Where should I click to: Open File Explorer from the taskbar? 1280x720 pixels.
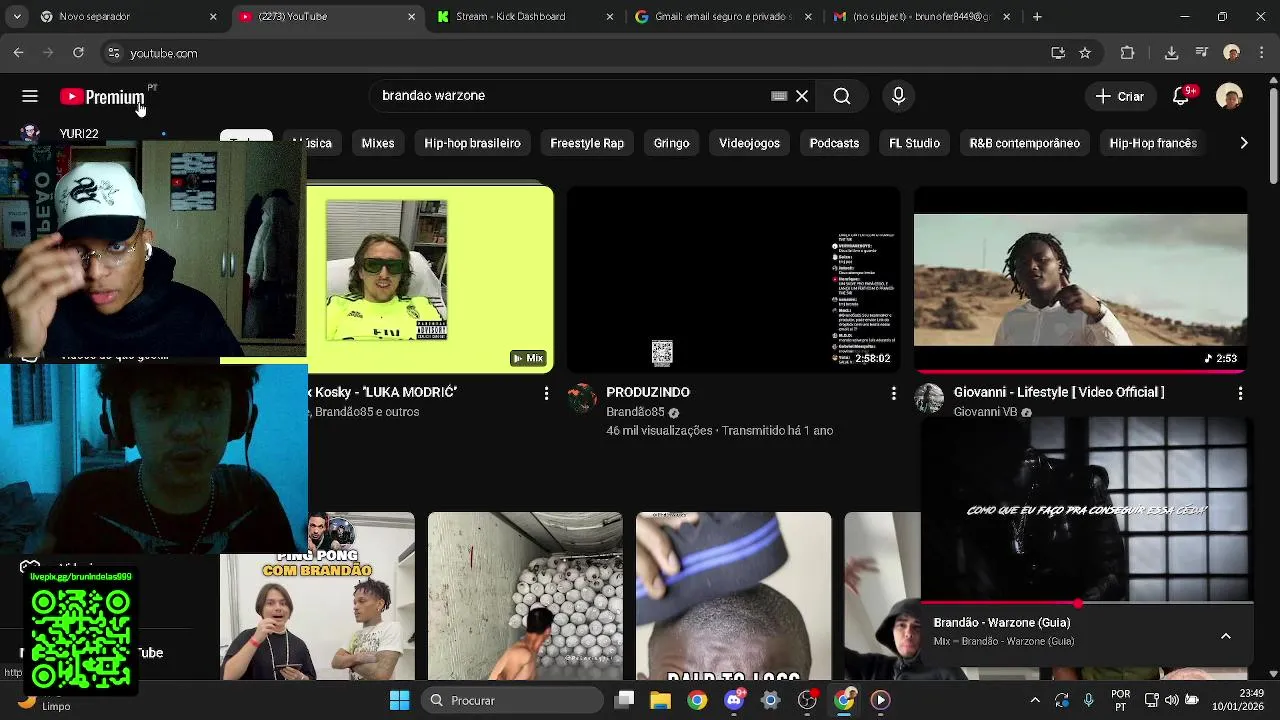pos(660,700)
